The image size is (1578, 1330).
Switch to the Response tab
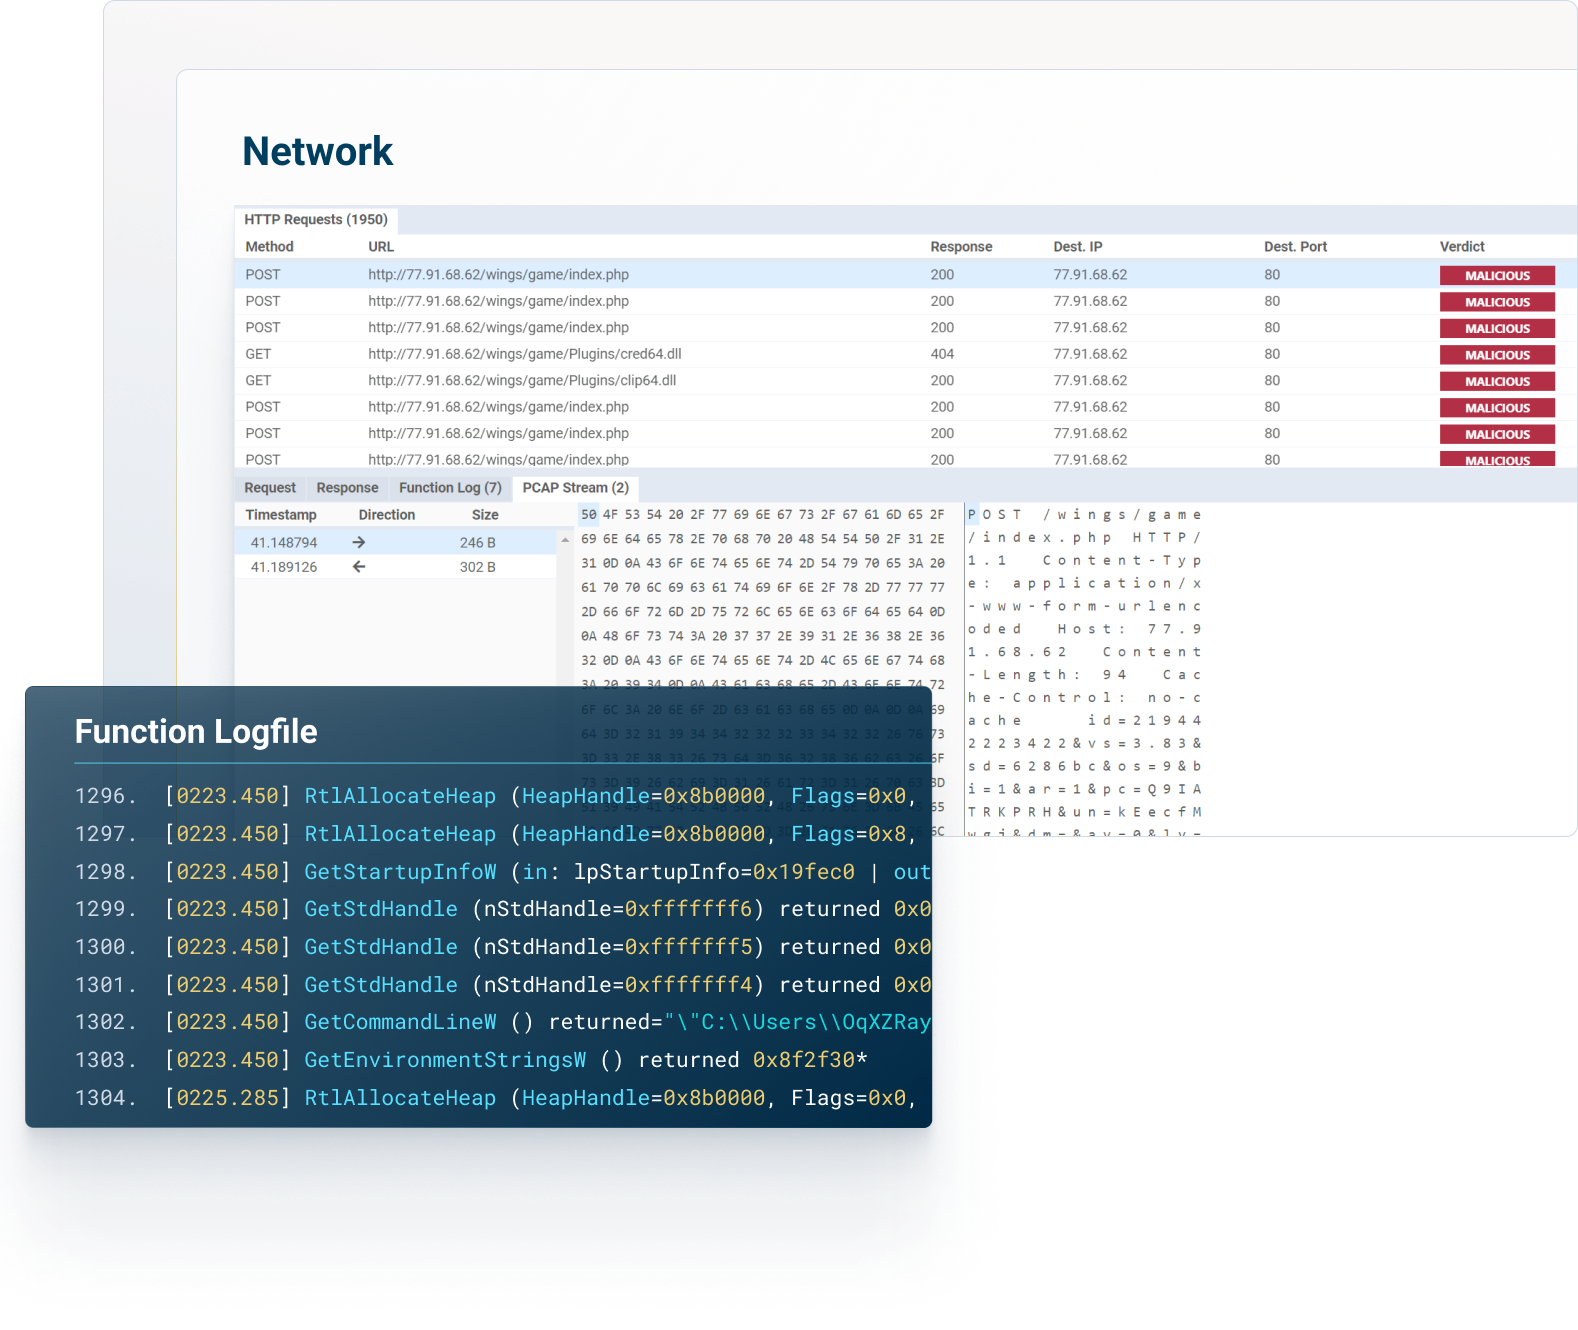point(347,488)
